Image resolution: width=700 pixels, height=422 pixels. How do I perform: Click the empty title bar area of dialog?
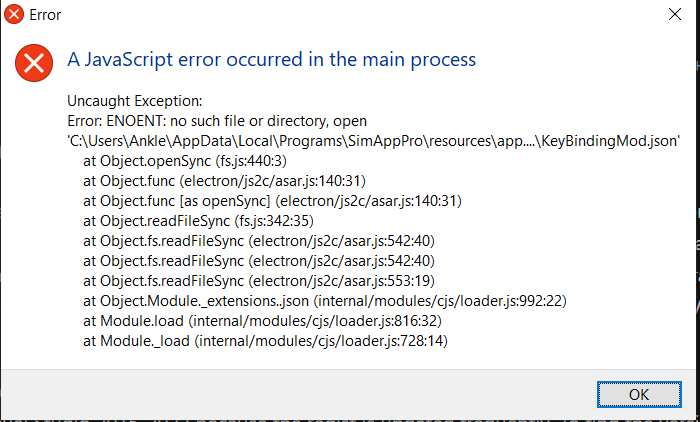coord(357,14)
